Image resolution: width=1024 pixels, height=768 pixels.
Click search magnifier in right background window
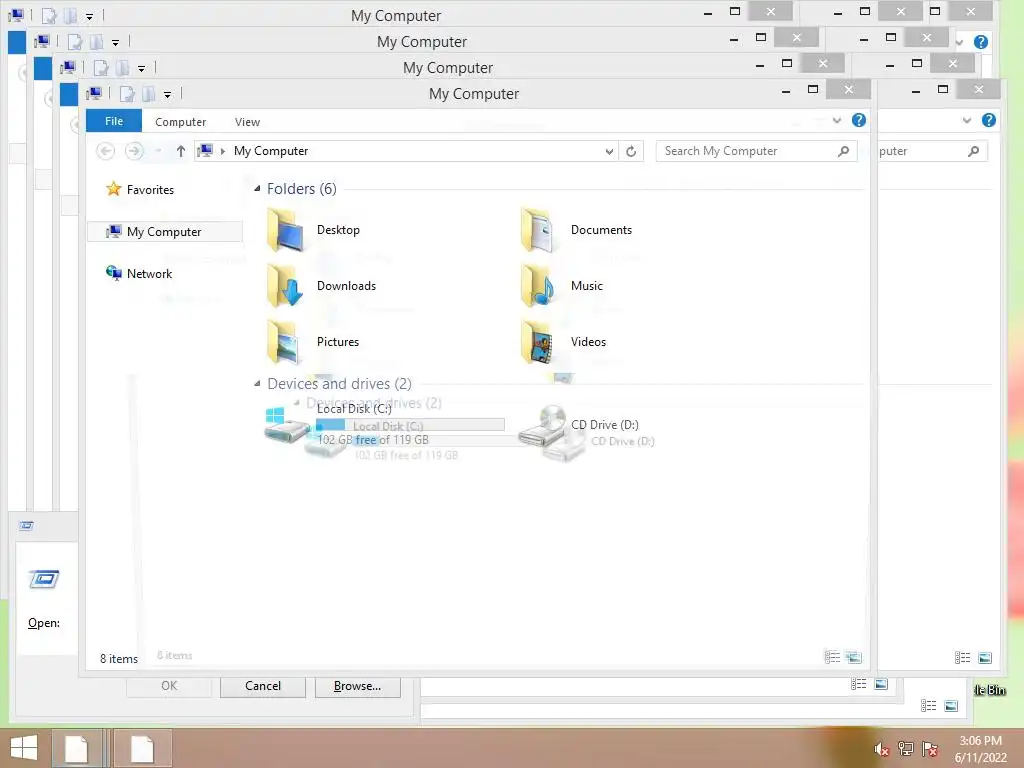[x=973, y=151]
